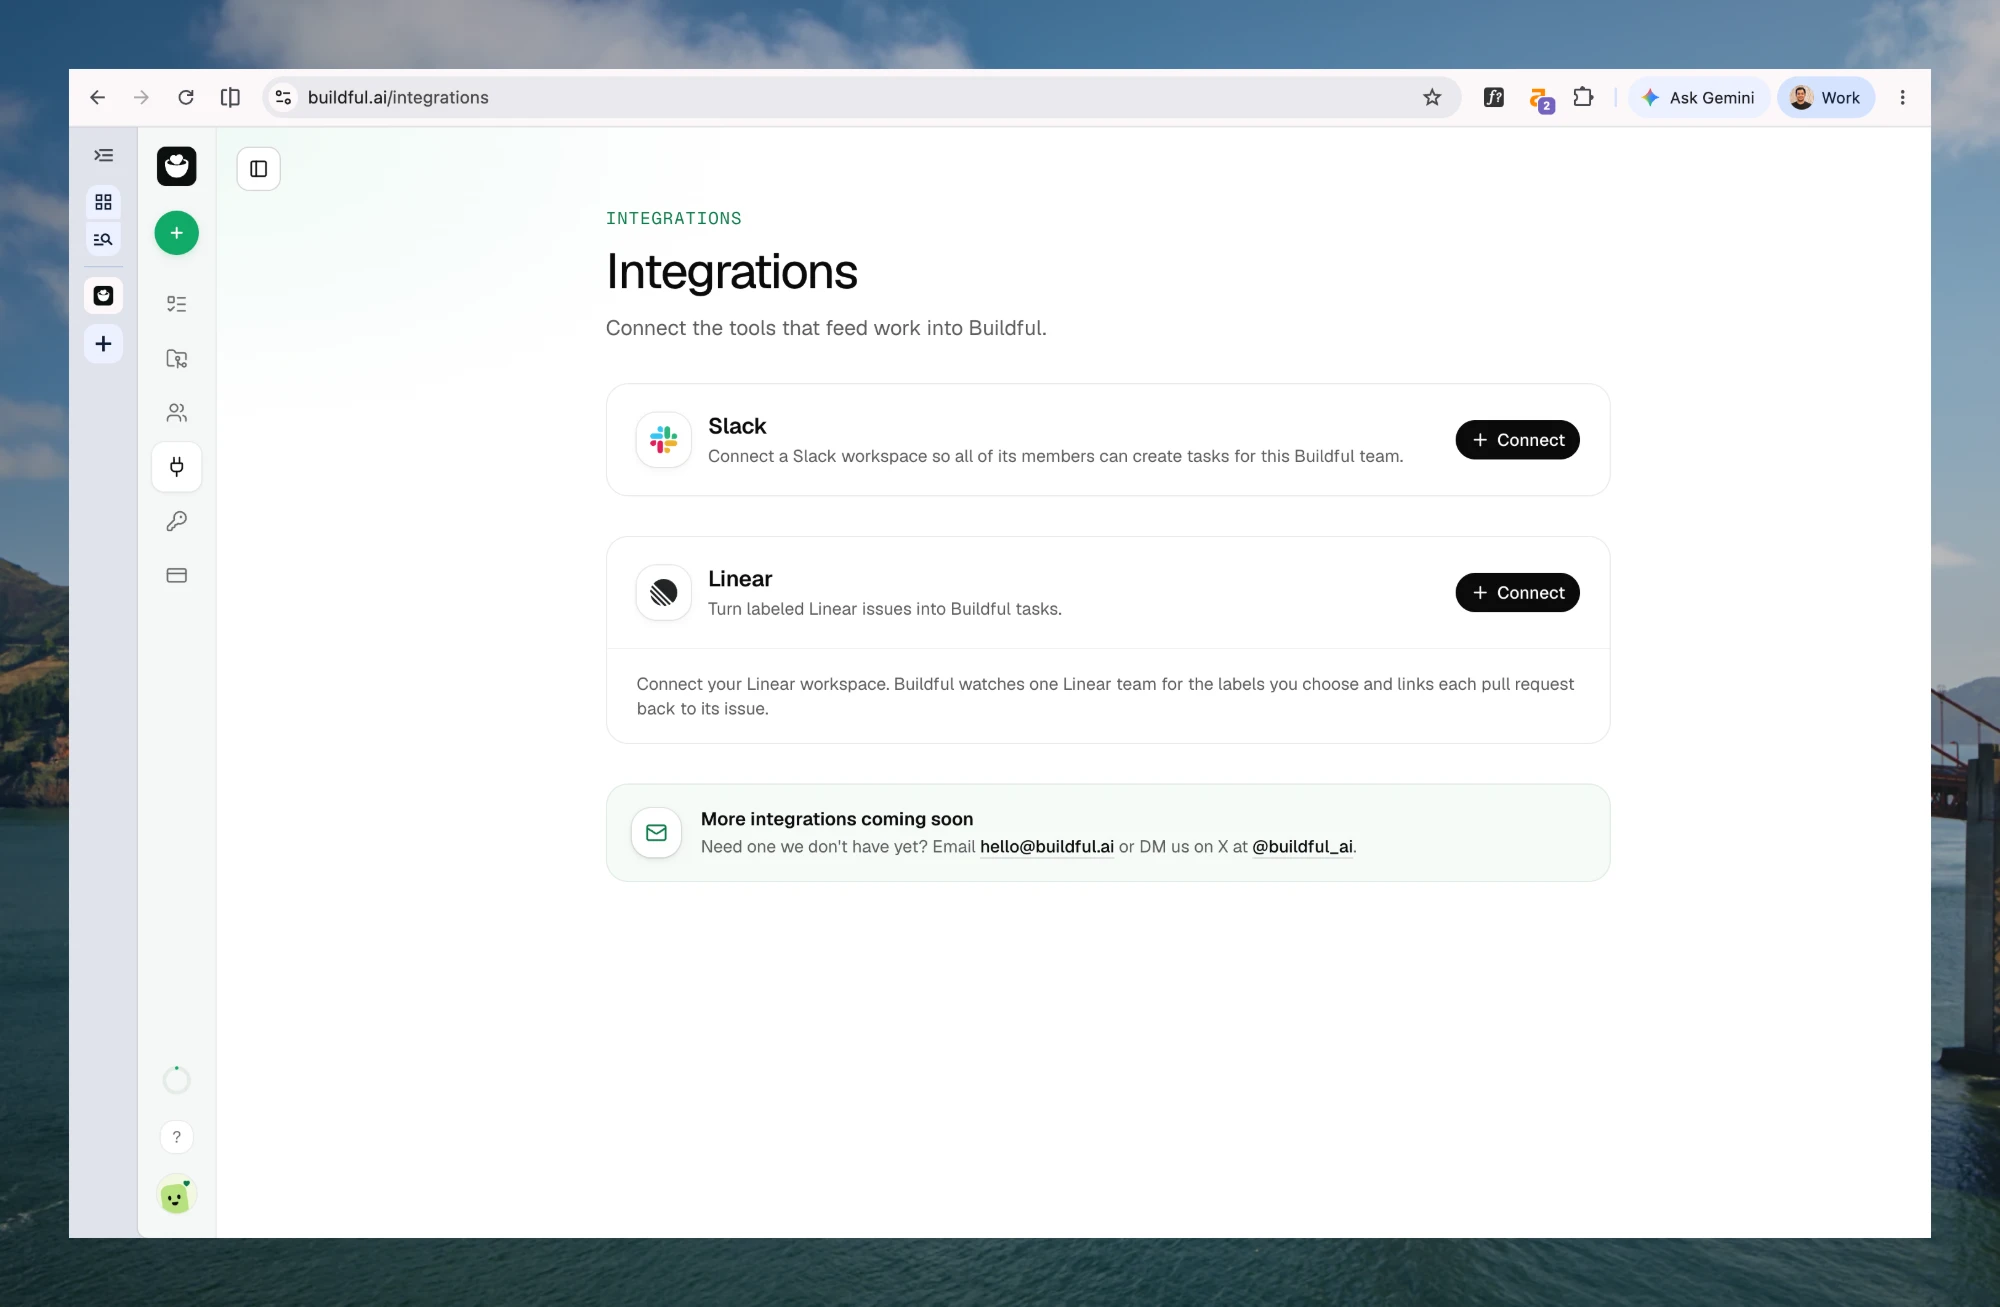Connect the Linear integration

tap(1517, 593)
